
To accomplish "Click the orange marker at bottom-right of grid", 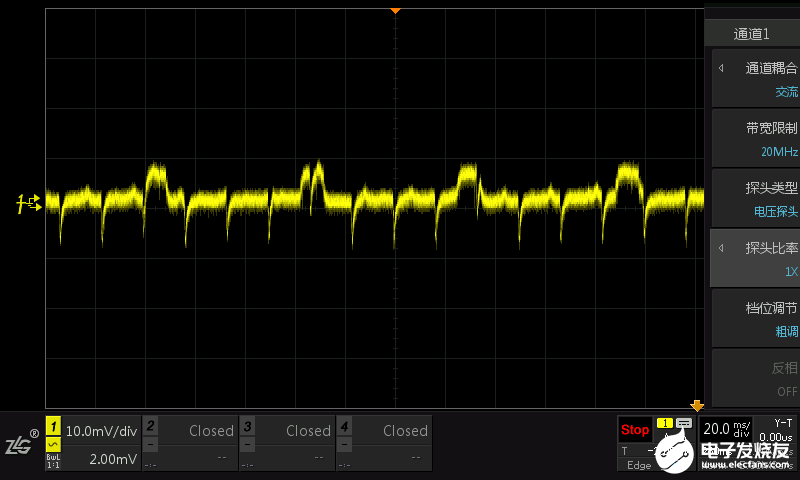I will 697,406.
